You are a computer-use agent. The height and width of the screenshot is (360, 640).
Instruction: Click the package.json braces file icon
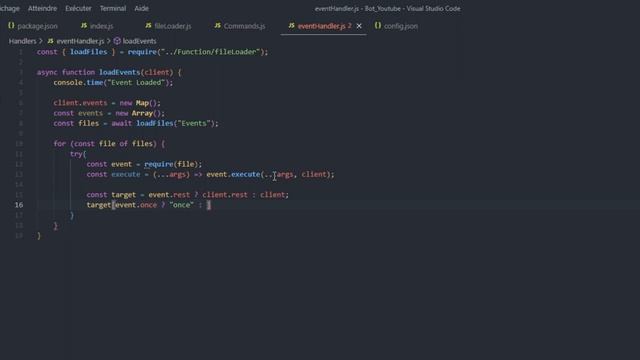pos(11,26)
